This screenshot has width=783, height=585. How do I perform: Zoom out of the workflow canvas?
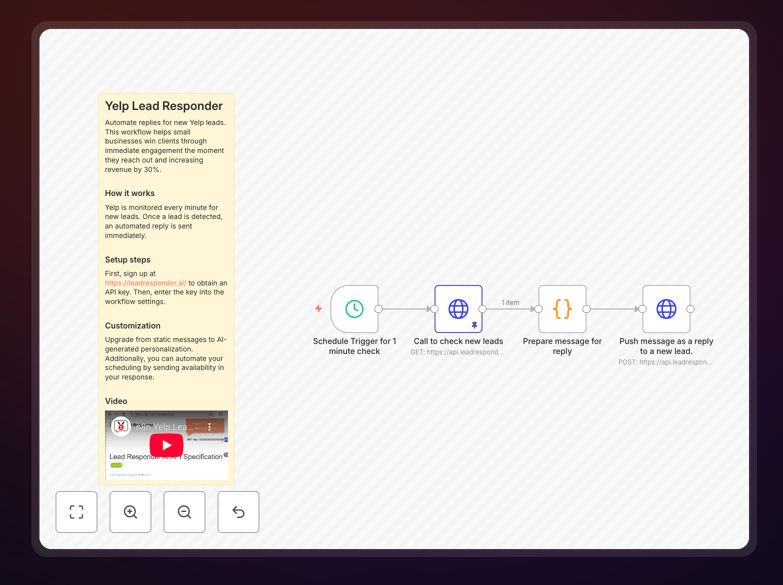click(x=184, y=512)
